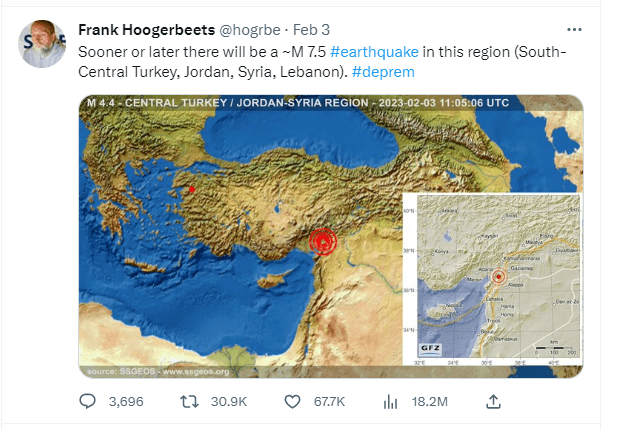Open the #earthquake hashtag link
This screenshot has height=430, width=626.
pos(374,52)
